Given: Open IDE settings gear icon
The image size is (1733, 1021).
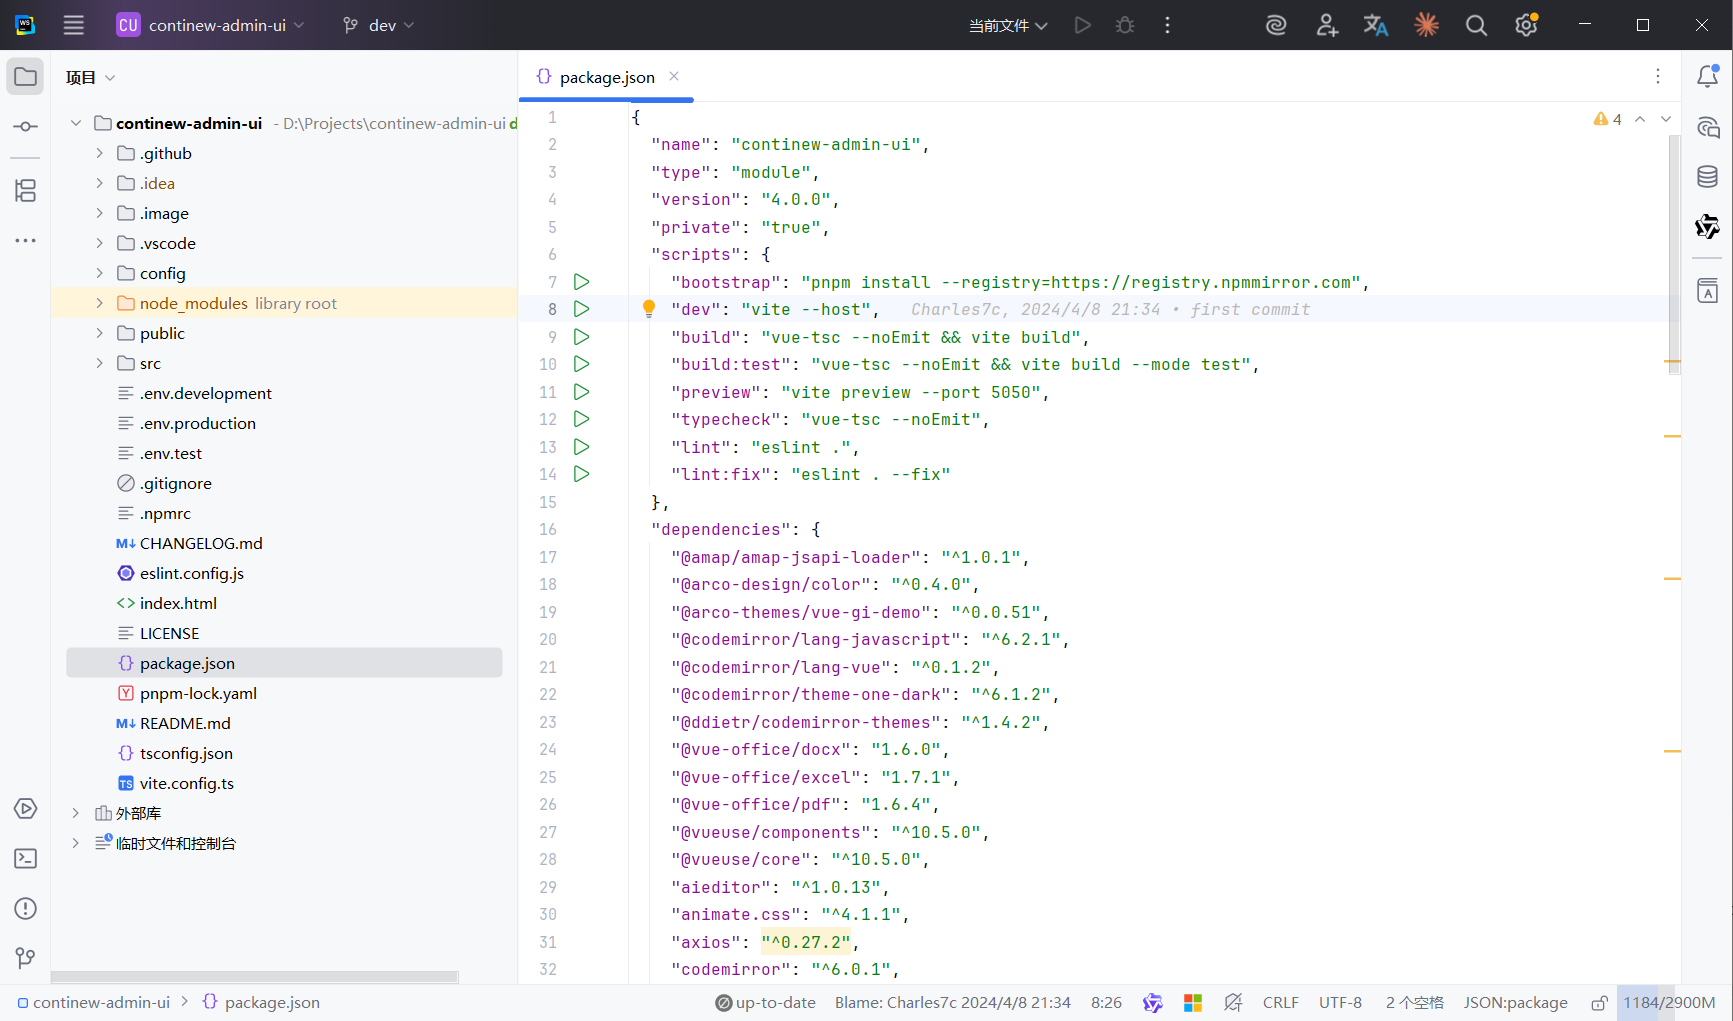Looking at the screenshot, I should 1526,25.
